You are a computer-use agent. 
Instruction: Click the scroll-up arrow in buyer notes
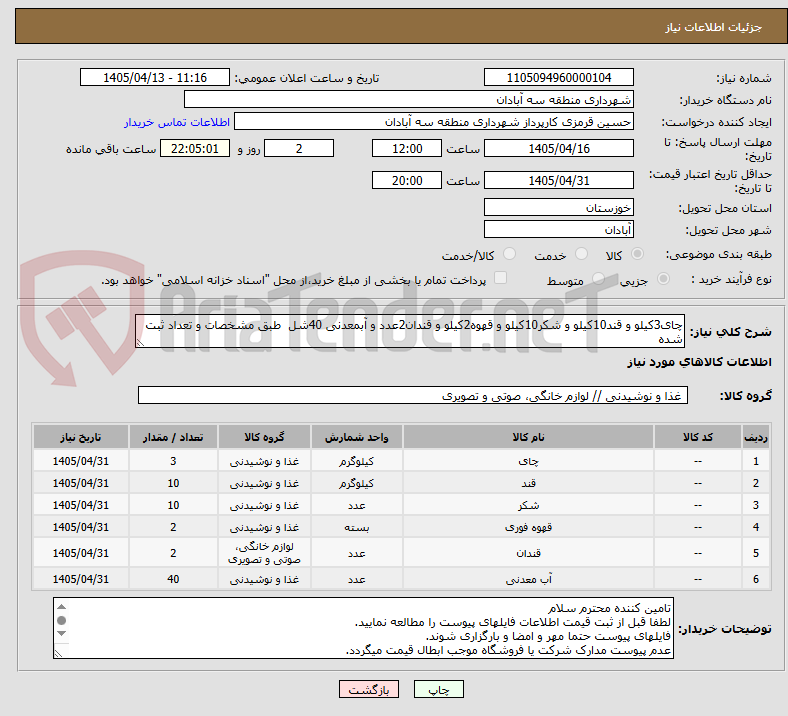(62, 607)
